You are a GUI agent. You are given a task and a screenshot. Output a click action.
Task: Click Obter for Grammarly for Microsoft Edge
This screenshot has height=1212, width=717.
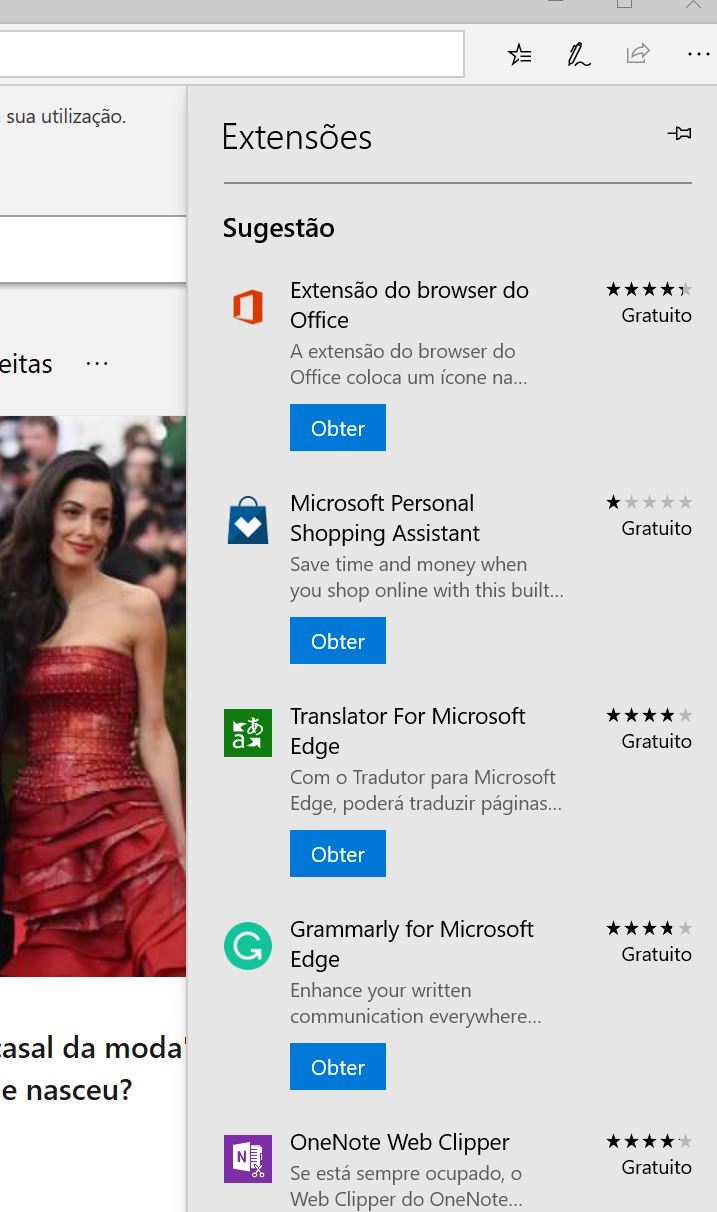338,1067
